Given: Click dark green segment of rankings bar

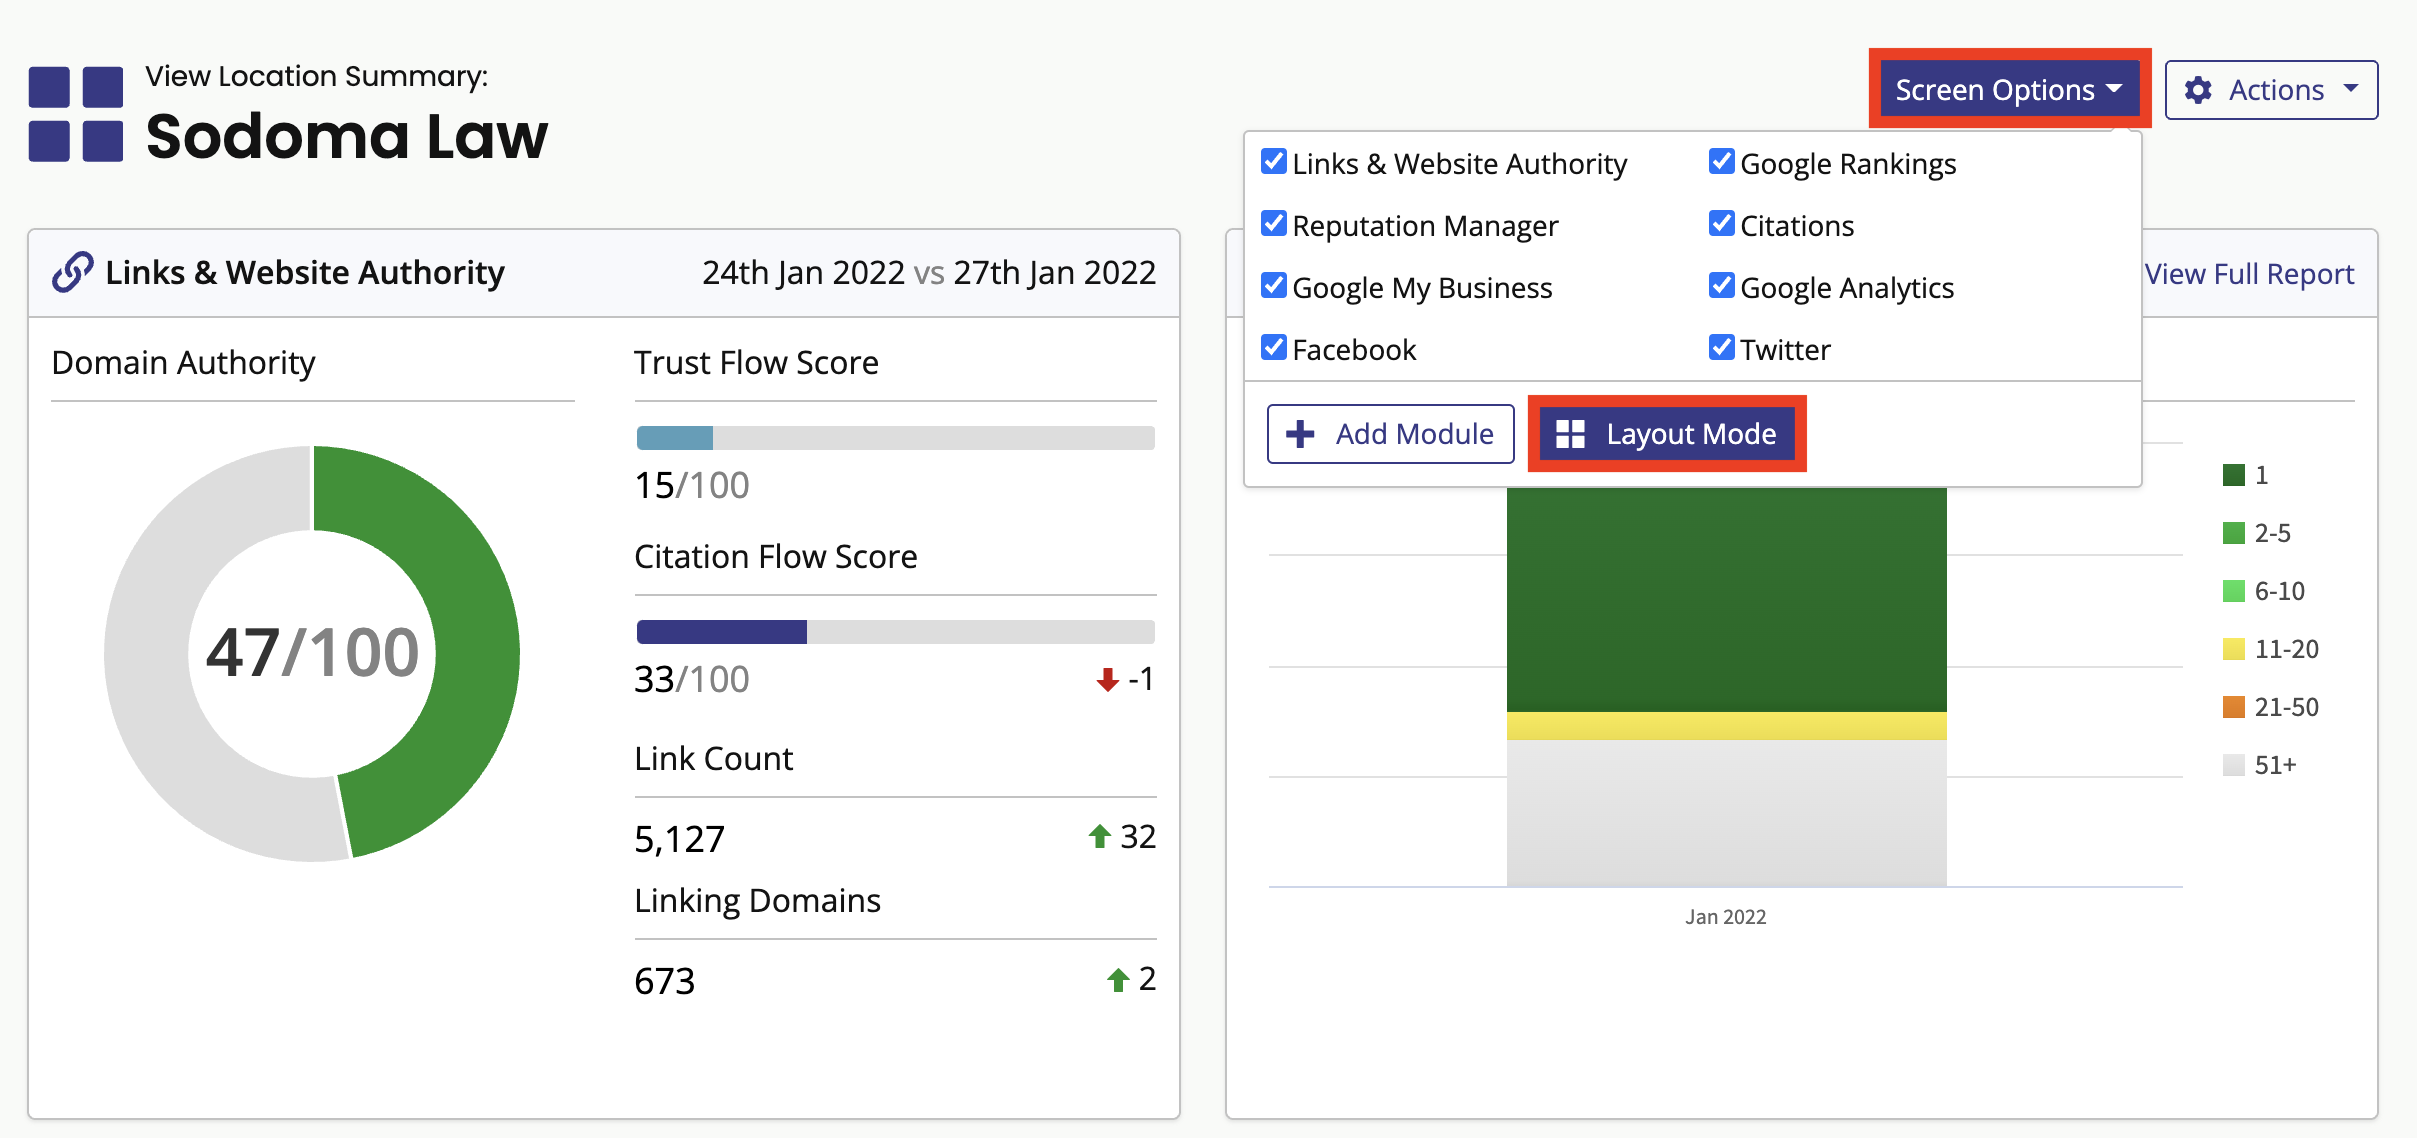Looking at the screenshot, I should tap(1727, 600).
